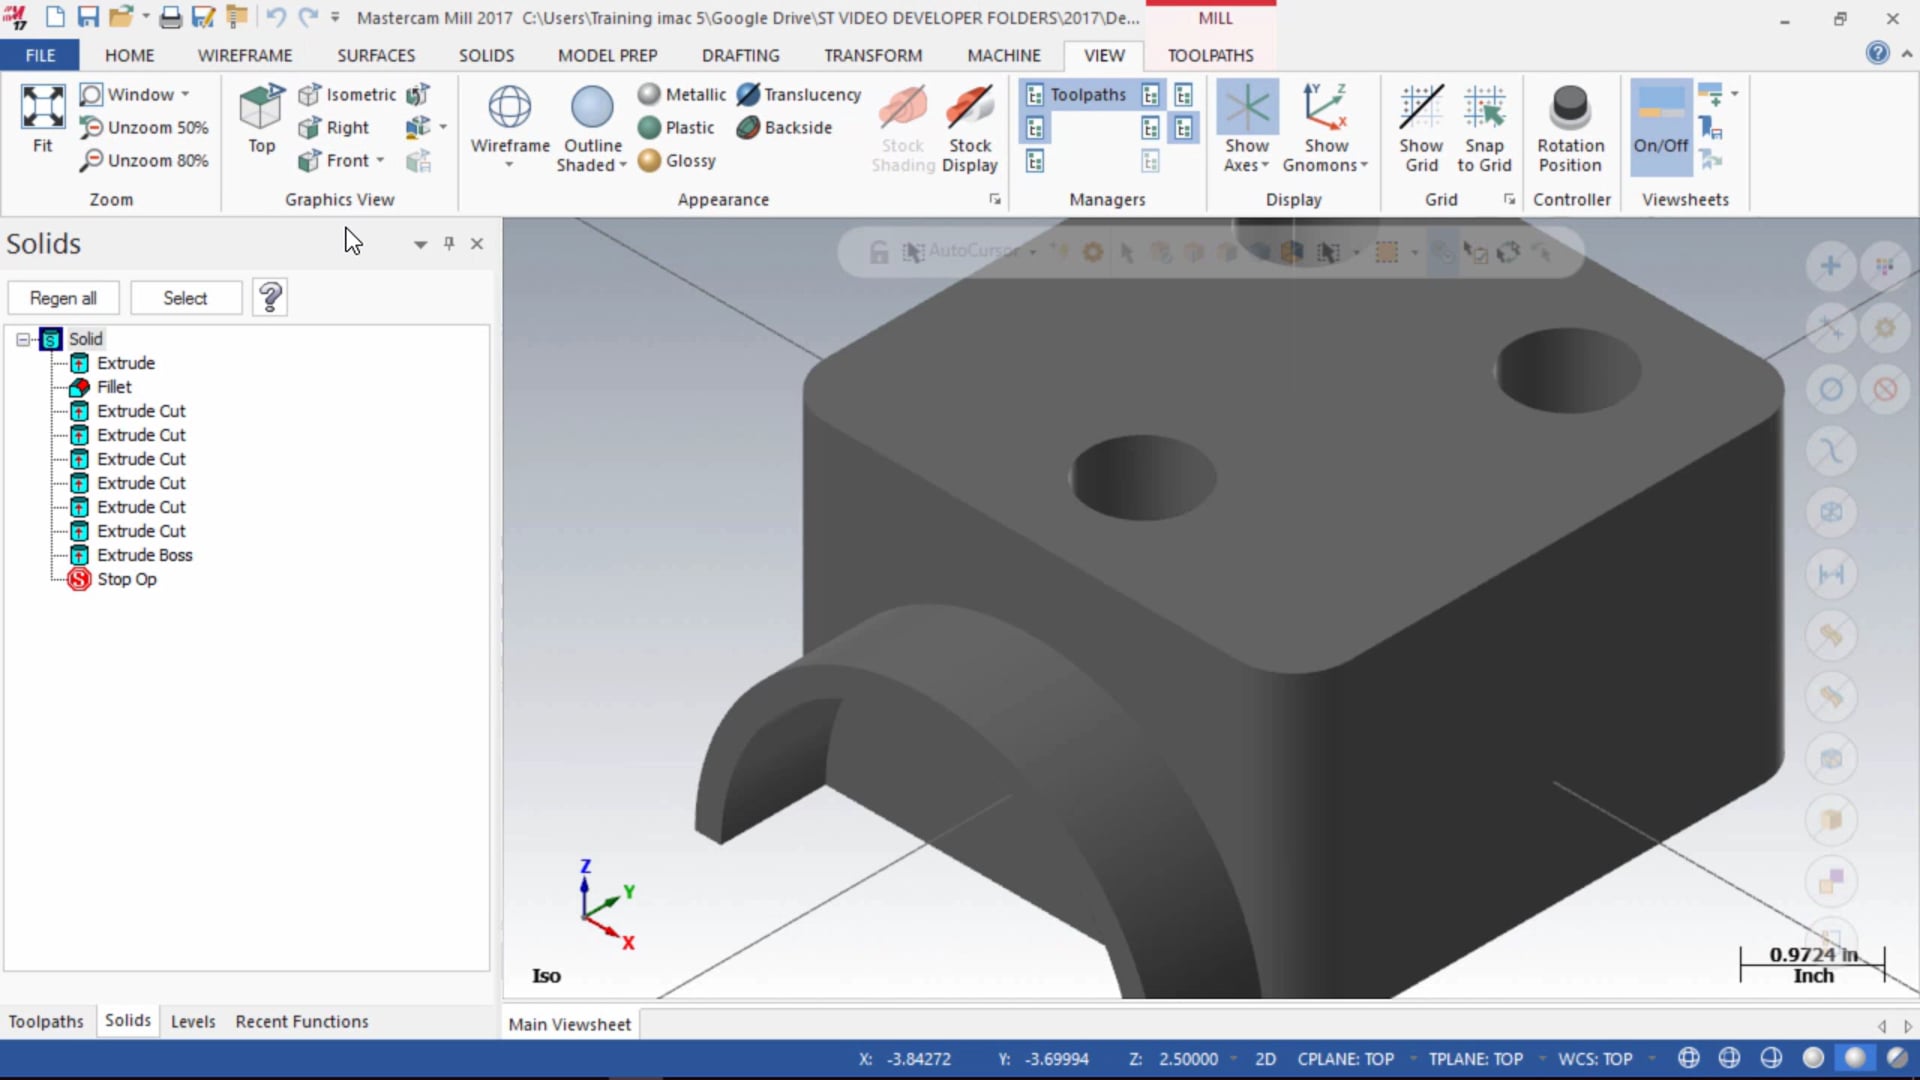Select the Fillet solid history item
1920x1080 pixels.
113,386
